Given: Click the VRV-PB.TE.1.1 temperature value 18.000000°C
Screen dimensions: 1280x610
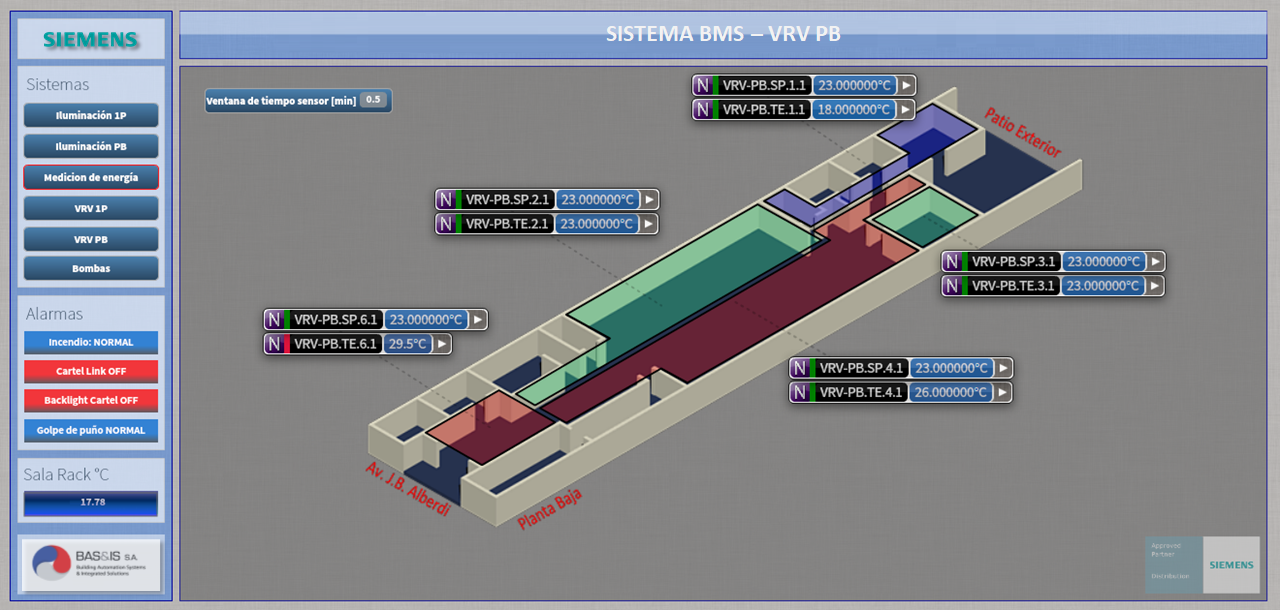Looking at the screenshot, I should pyautogui.click(x=854, y=109).
